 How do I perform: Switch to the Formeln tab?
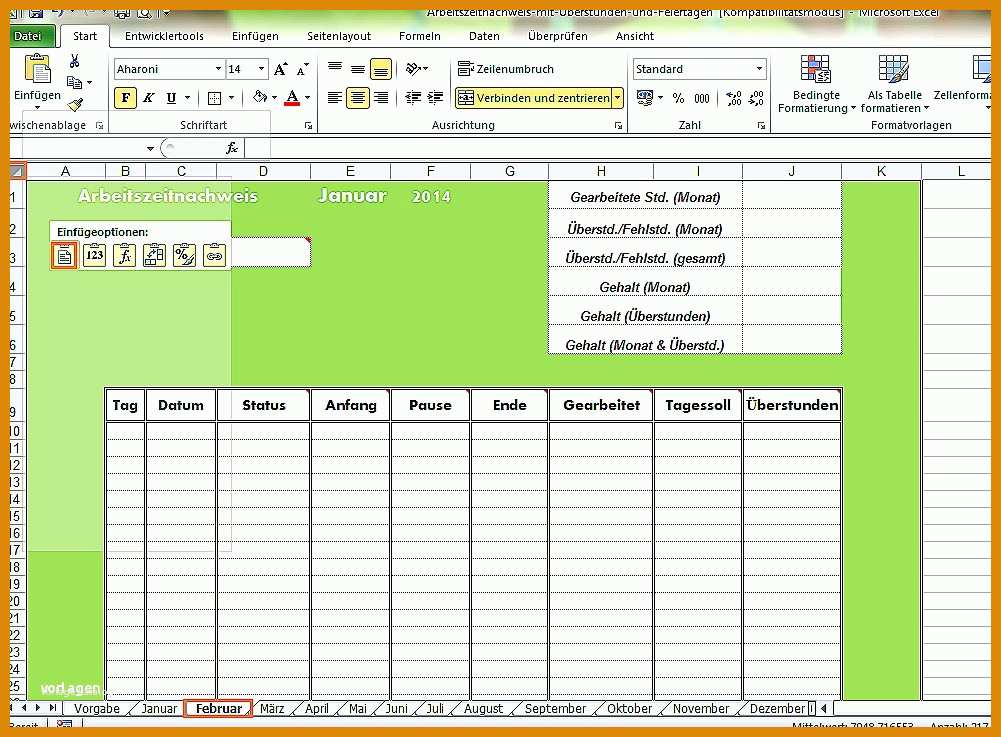point(419,36)
